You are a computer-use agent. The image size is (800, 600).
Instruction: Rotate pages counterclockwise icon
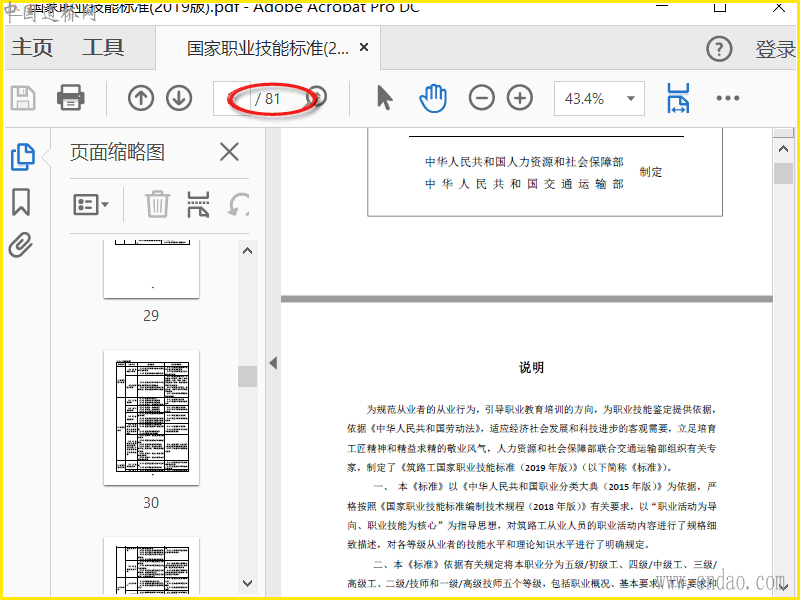pos(238,204)
